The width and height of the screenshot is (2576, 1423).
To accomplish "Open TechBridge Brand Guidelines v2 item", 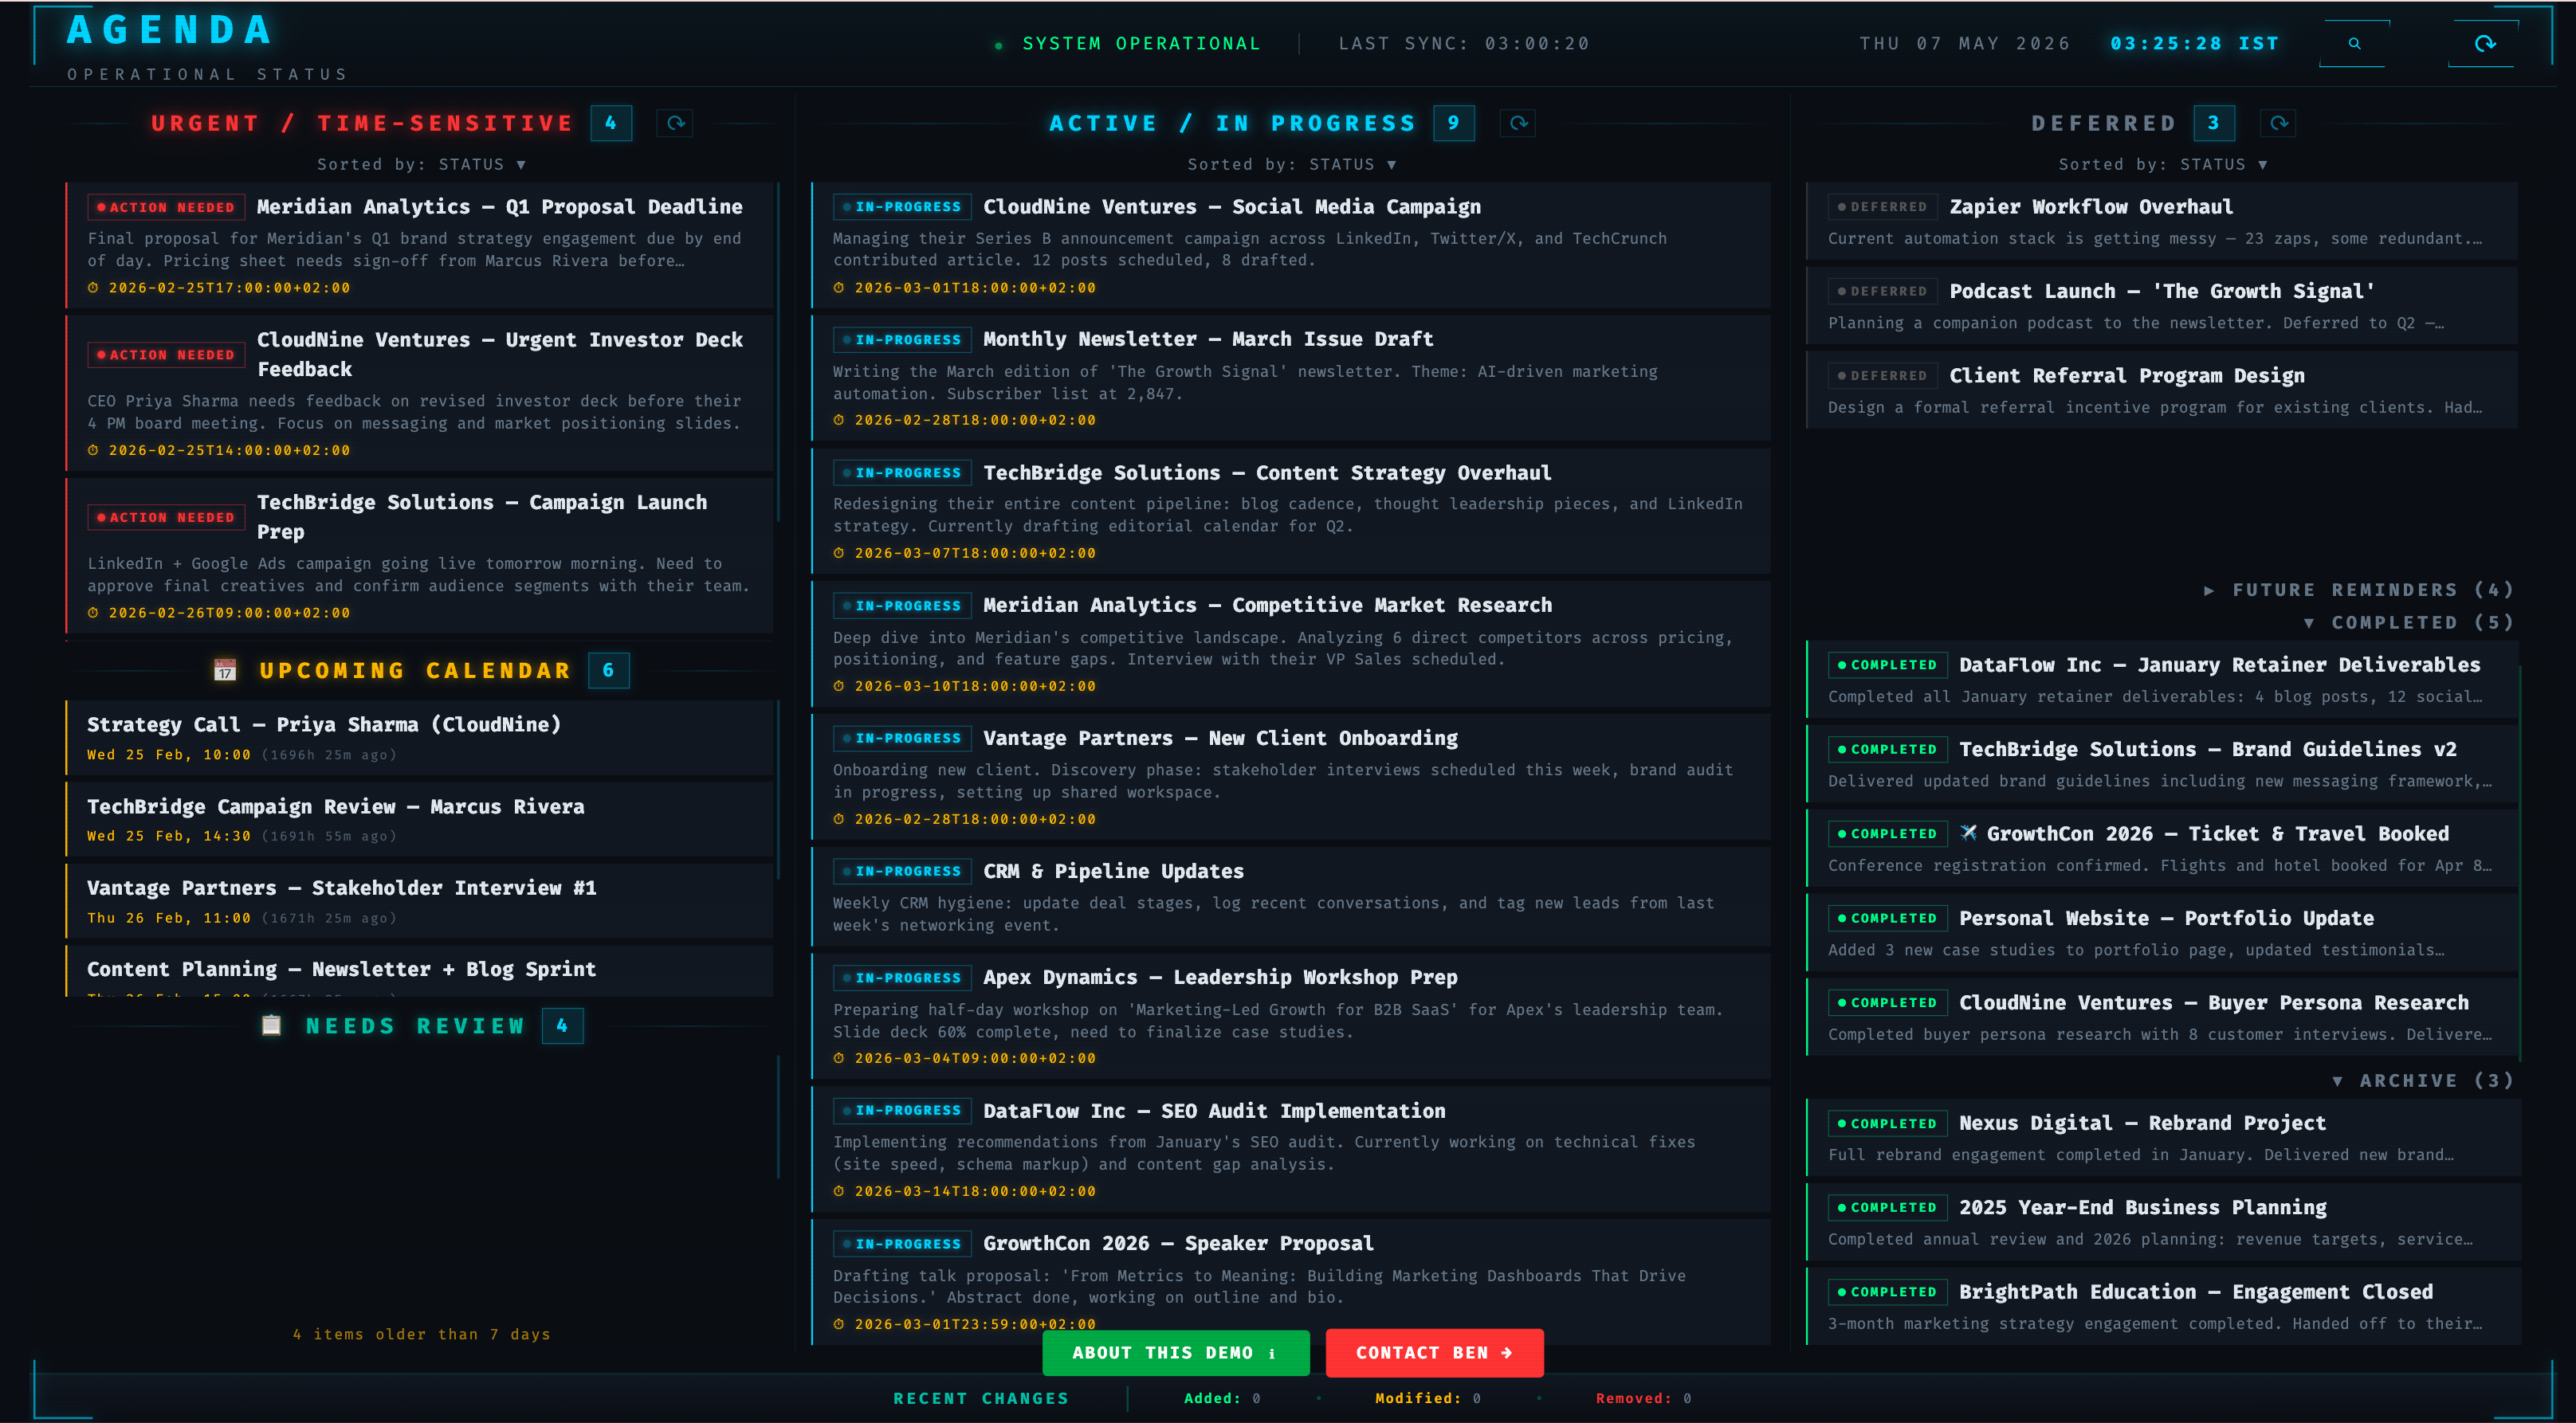I will [2162, 764].
